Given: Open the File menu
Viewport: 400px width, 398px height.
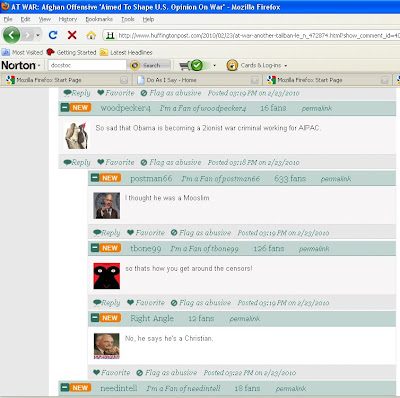Looking at the screenshot, I should coord(8,19).
